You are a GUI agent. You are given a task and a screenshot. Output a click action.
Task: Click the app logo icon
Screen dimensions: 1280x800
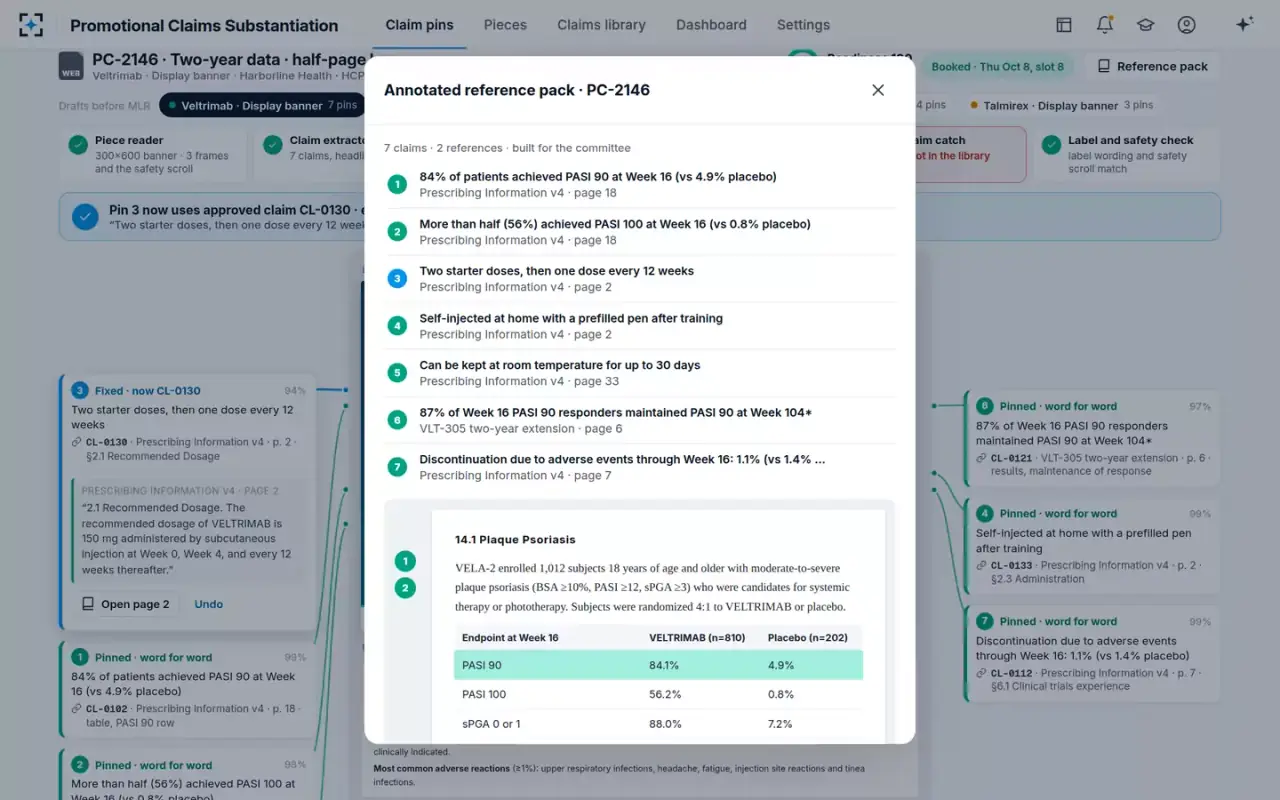pyautogui.click(x=32, y=25)
